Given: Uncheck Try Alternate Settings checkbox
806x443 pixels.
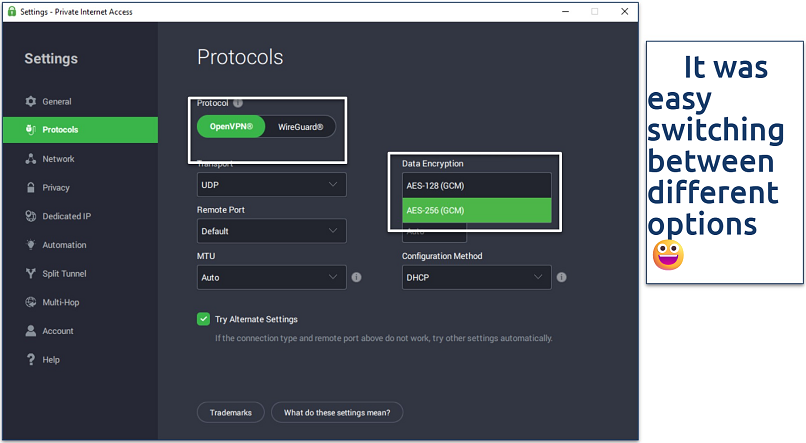Looking at the screenshot, I should click(x=203, y=319).
